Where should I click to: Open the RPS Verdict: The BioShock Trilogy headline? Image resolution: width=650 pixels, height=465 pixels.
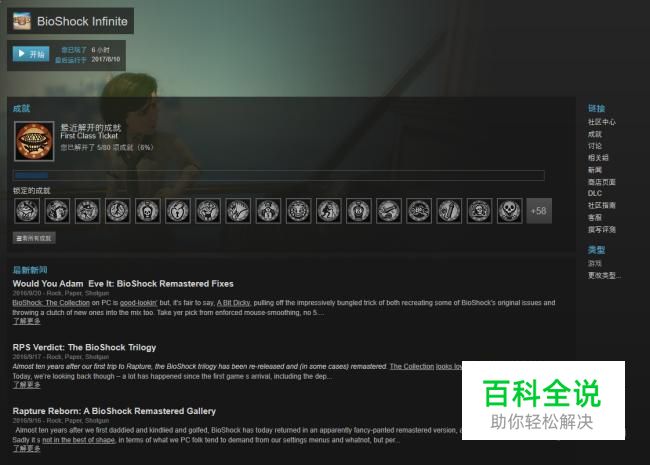point(84,347)
